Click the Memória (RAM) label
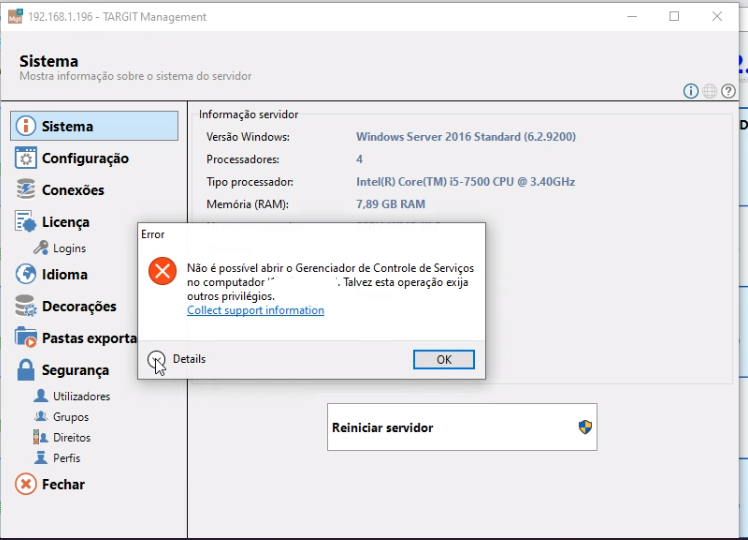 point(247,204)
